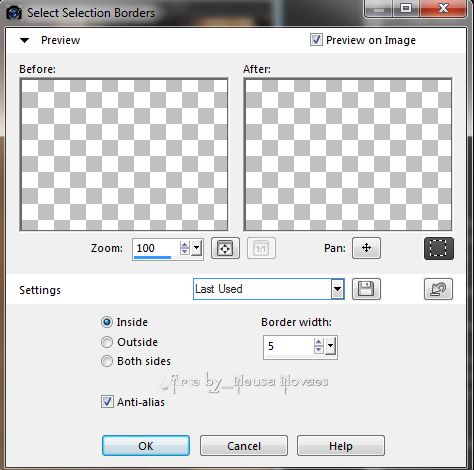Viewport: 474px width, 470px height.
Task: Uncheck the Anti-alias checkbox
Action: [107, 402]
